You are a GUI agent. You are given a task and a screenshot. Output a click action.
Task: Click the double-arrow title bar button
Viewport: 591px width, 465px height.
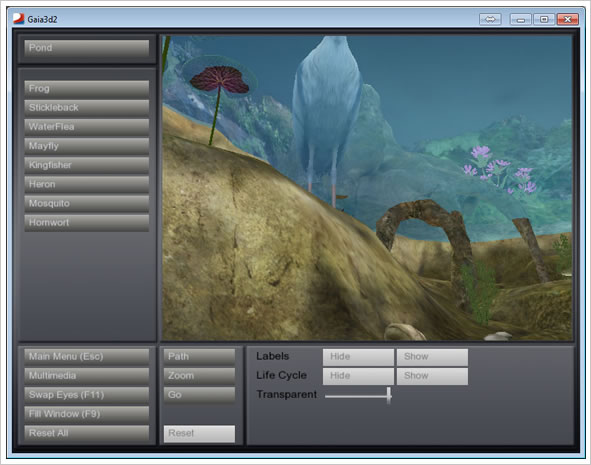[490, 19]
